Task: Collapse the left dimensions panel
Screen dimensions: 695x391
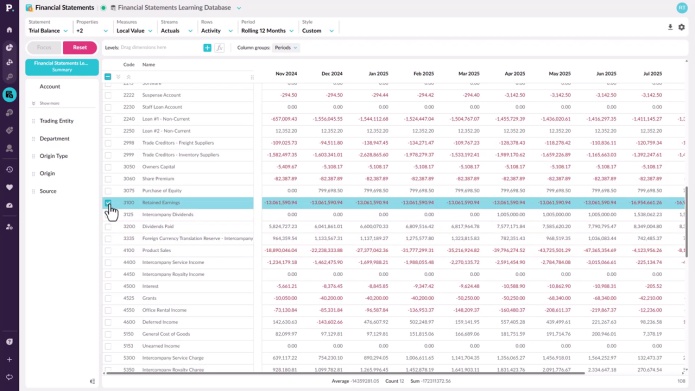Action: pos(92,381)
